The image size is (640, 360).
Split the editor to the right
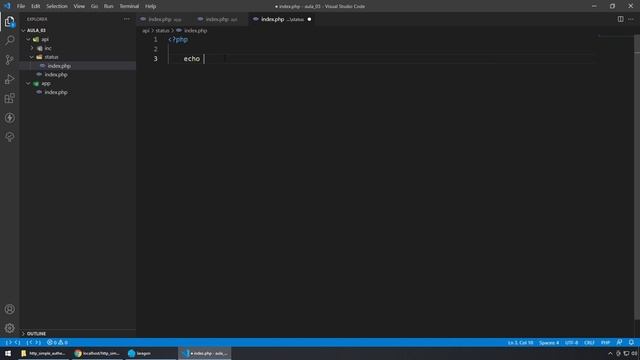tap(620, 19)
